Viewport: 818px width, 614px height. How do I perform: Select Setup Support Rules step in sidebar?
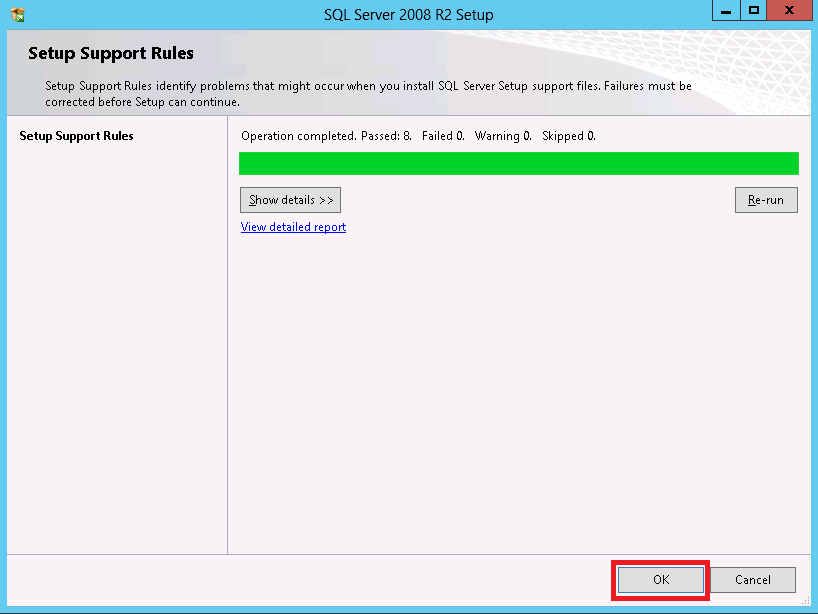click(76, 136)
